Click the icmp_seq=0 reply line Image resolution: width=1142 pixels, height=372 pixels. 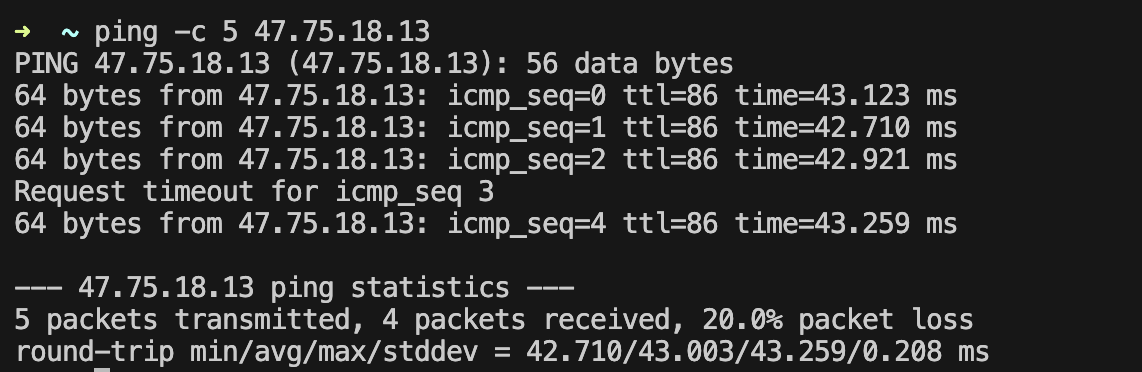[x=485, y=96]
